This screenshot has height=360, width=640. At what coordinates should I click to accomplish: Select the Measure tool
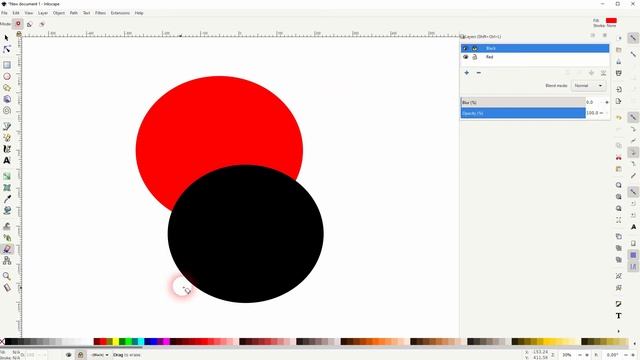click(7, 287)
